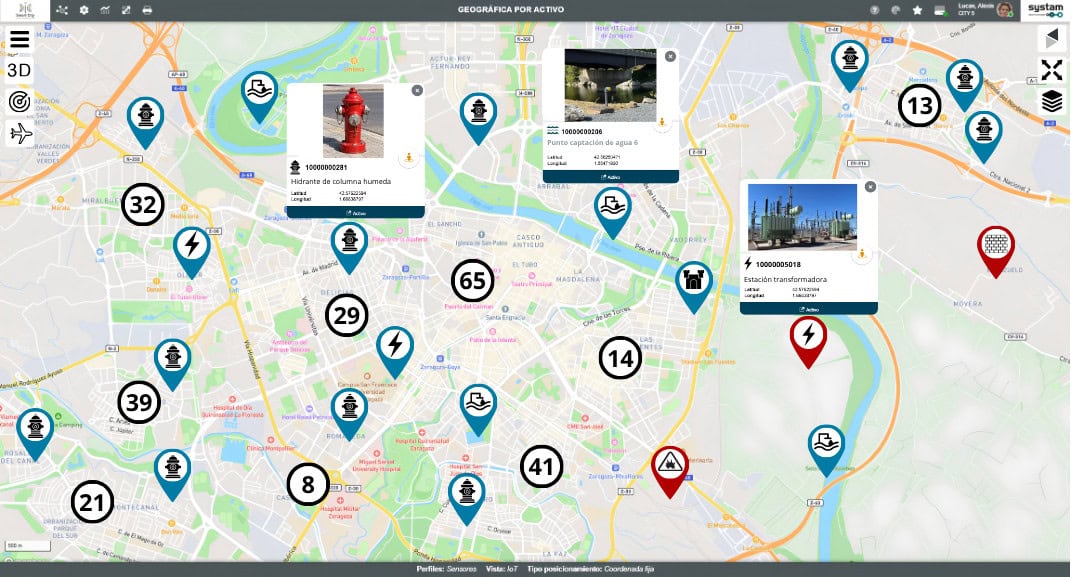Click the transformer station photo thumbnail

coord(803,216)
